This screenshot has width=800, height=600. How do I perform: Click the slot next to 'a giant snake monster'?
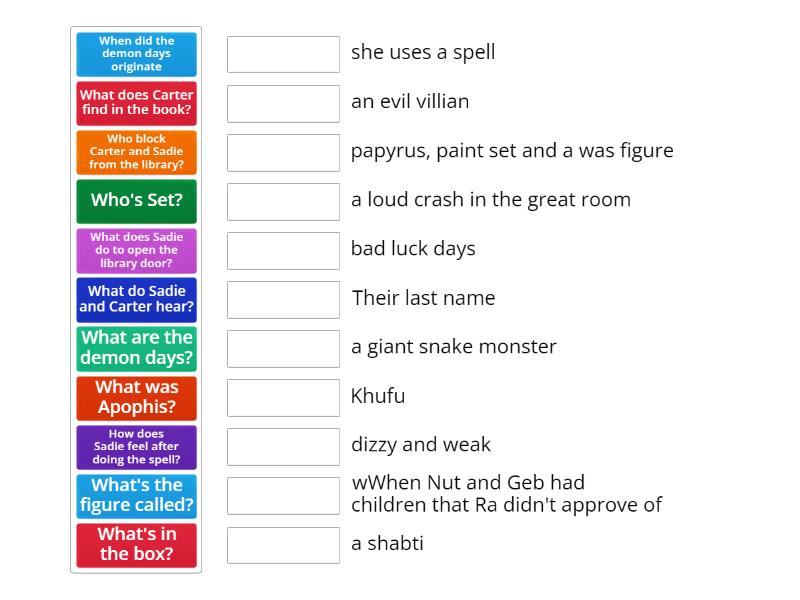pos(283,348)
